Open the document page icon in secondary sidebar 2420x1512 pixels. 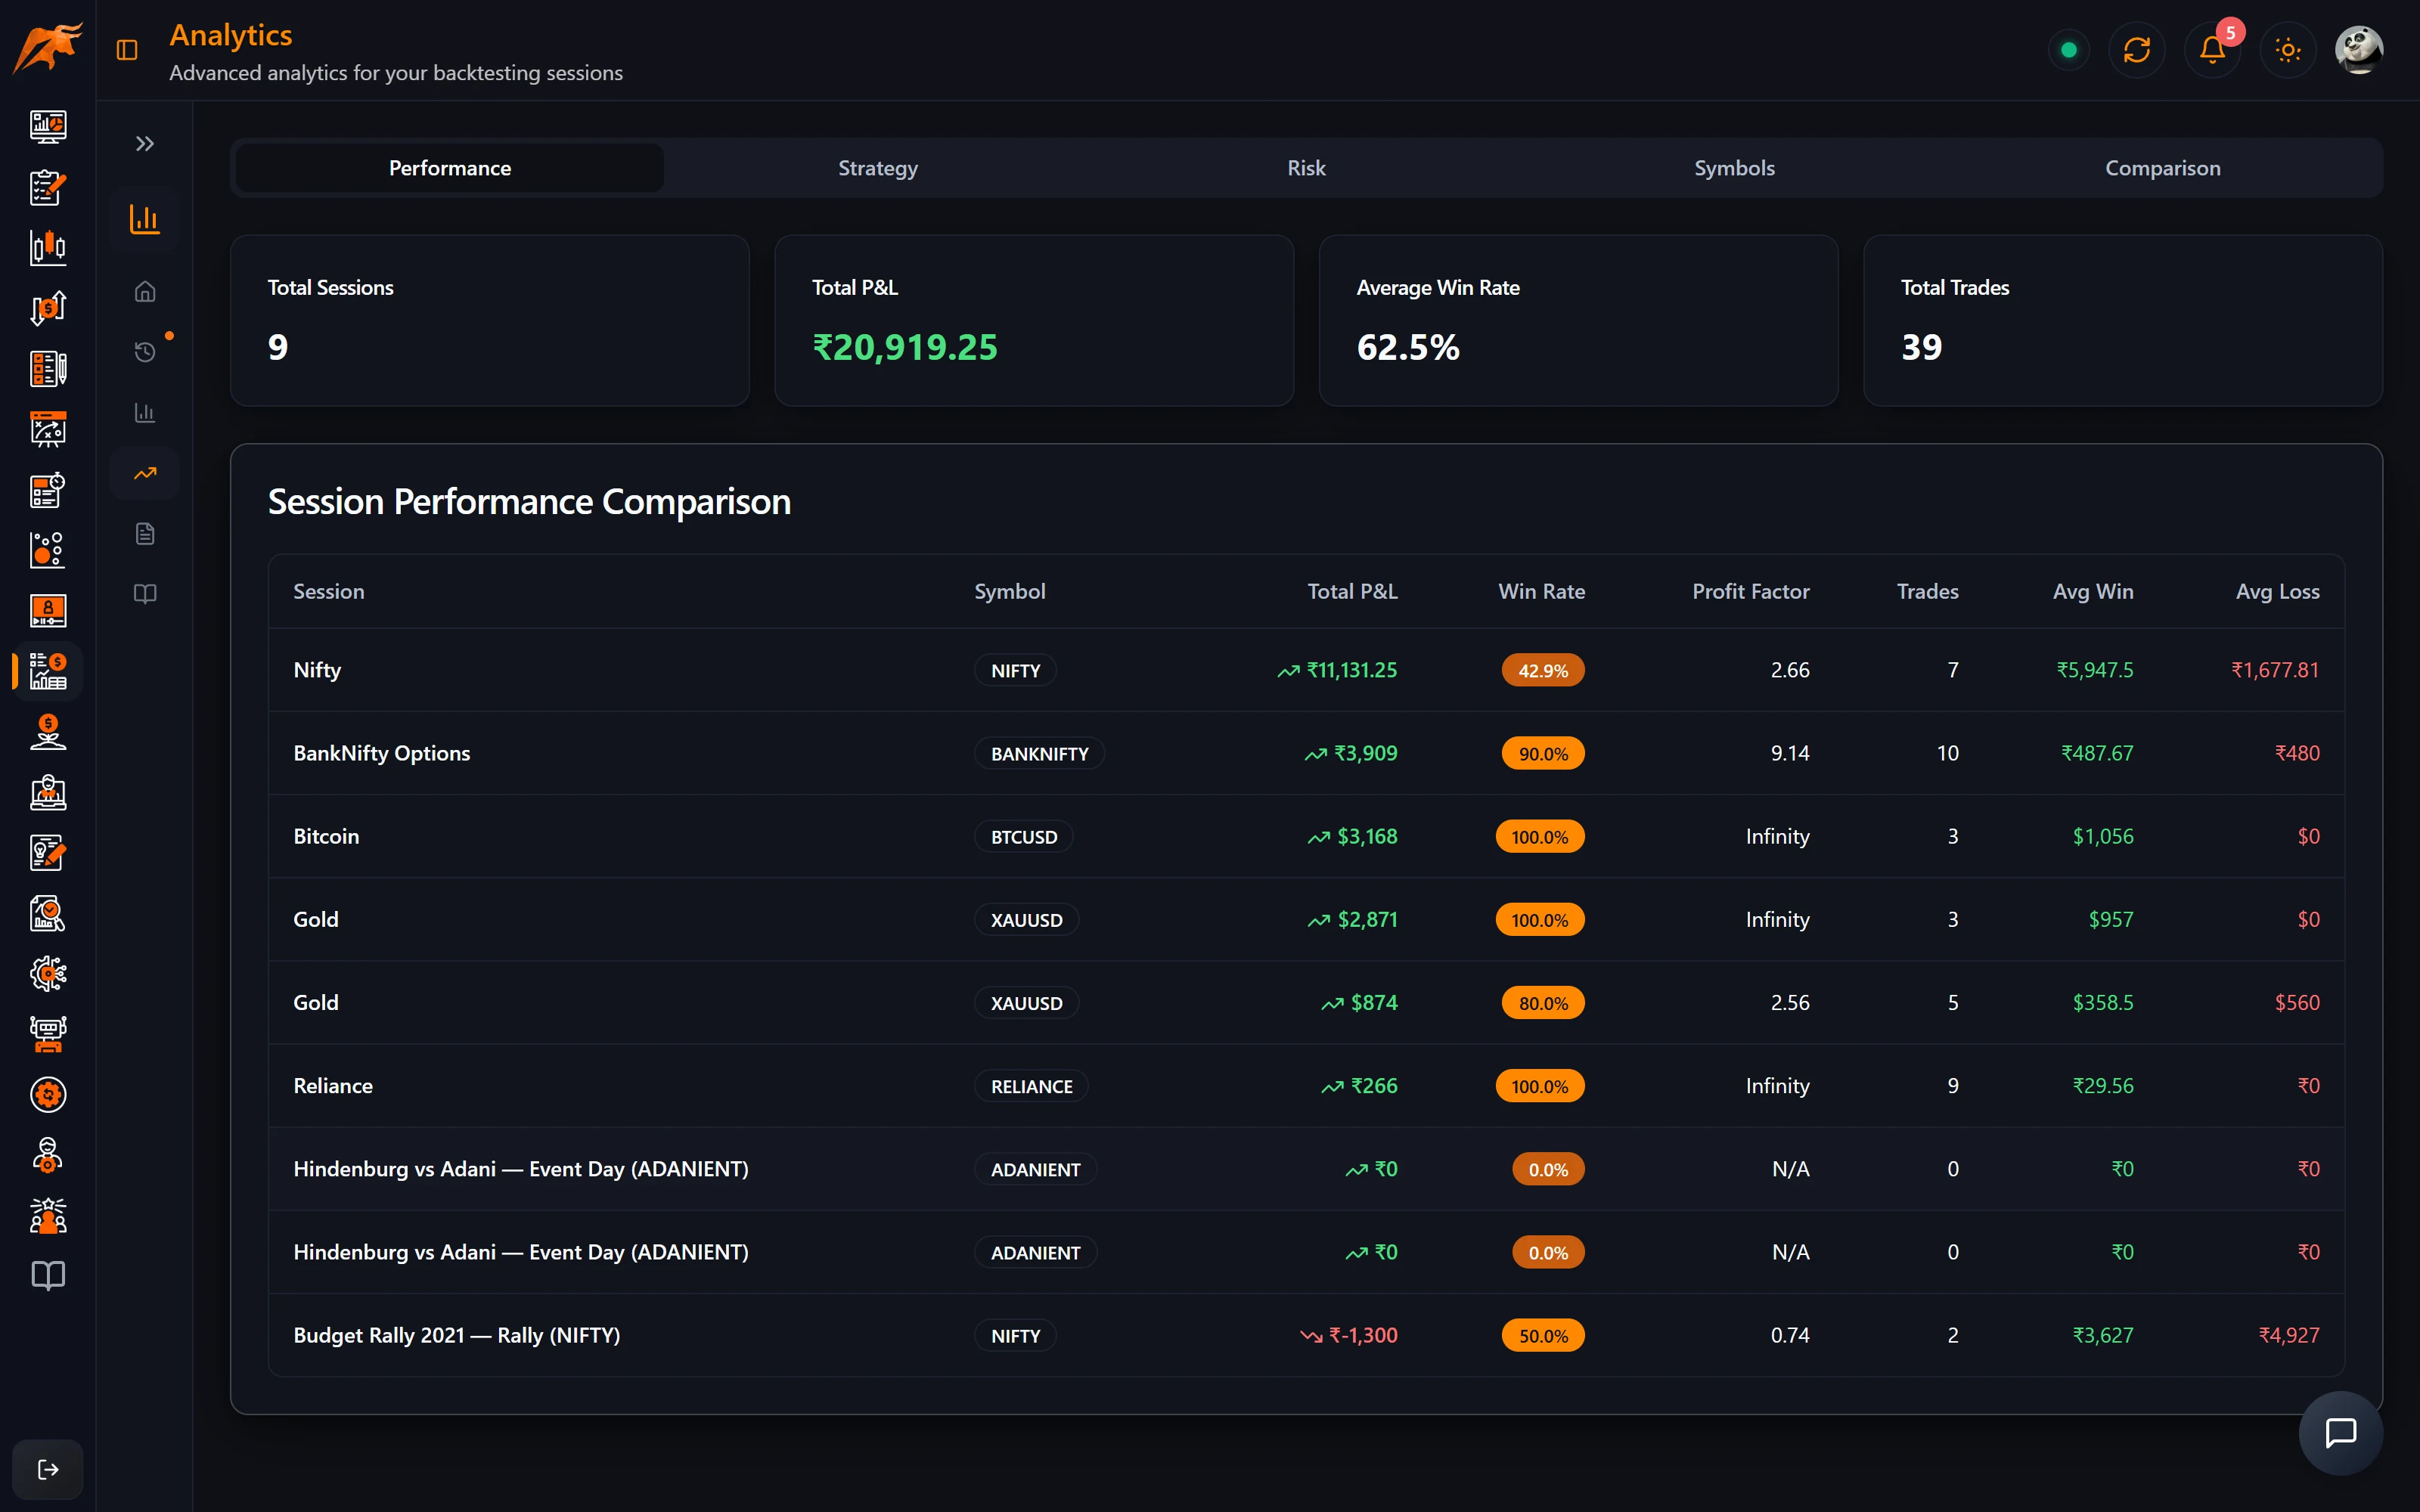pyautogui.click(x=145, y=533)
